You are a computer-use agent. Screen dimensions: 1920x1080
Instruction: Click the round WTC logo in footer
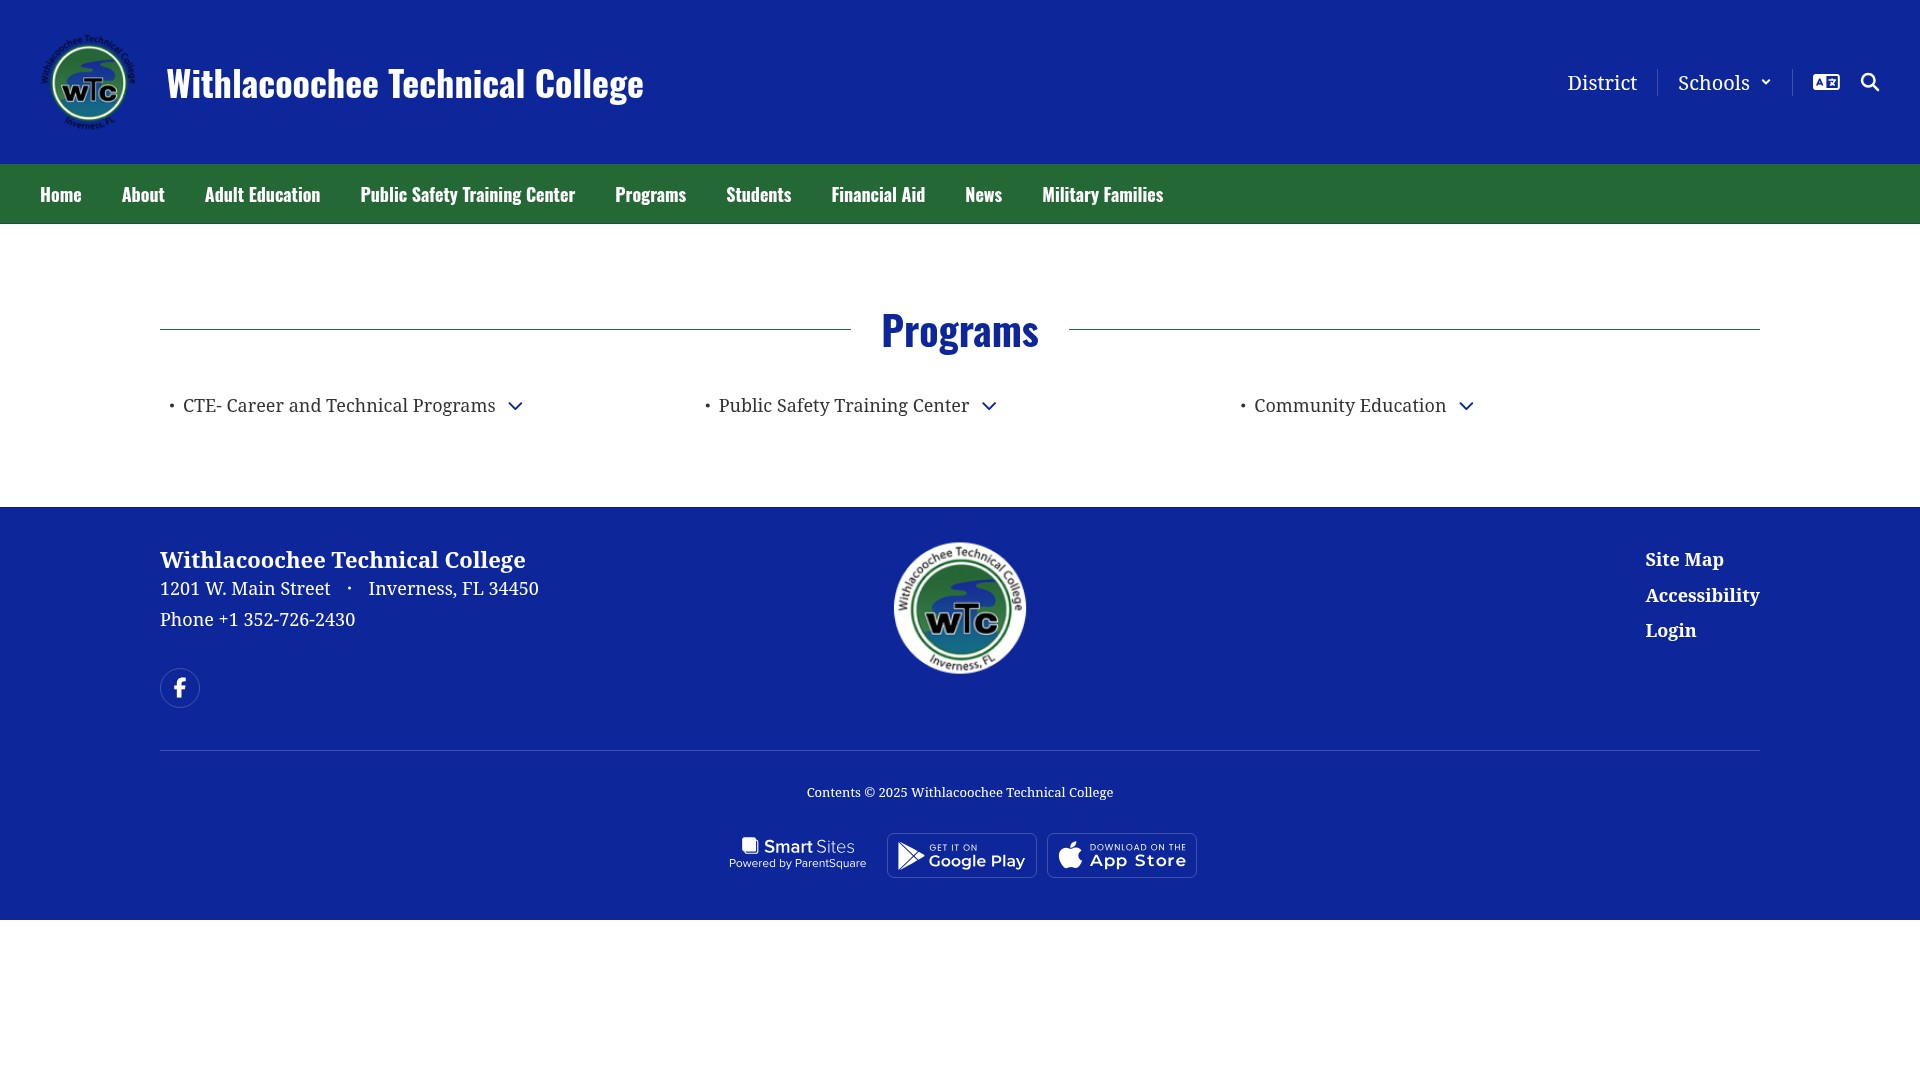pos(960,608)
